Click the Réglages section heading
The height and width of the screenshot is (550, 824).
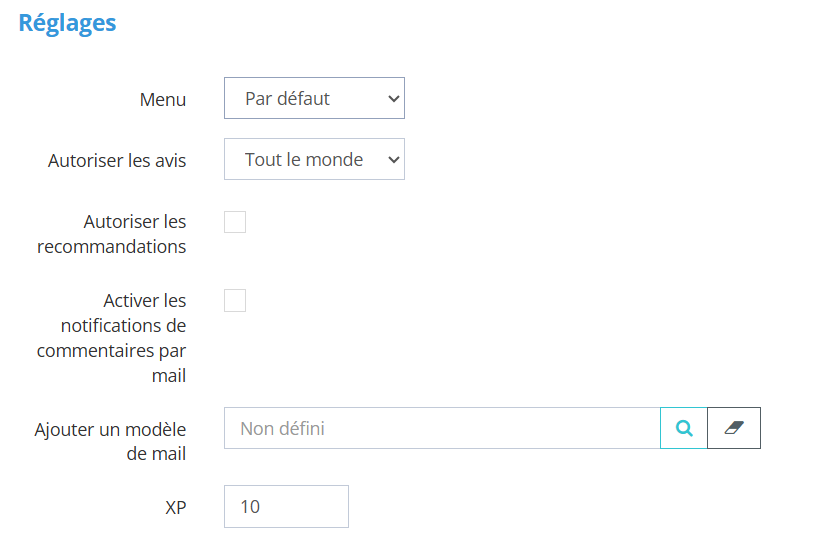[x=67, y=23]
